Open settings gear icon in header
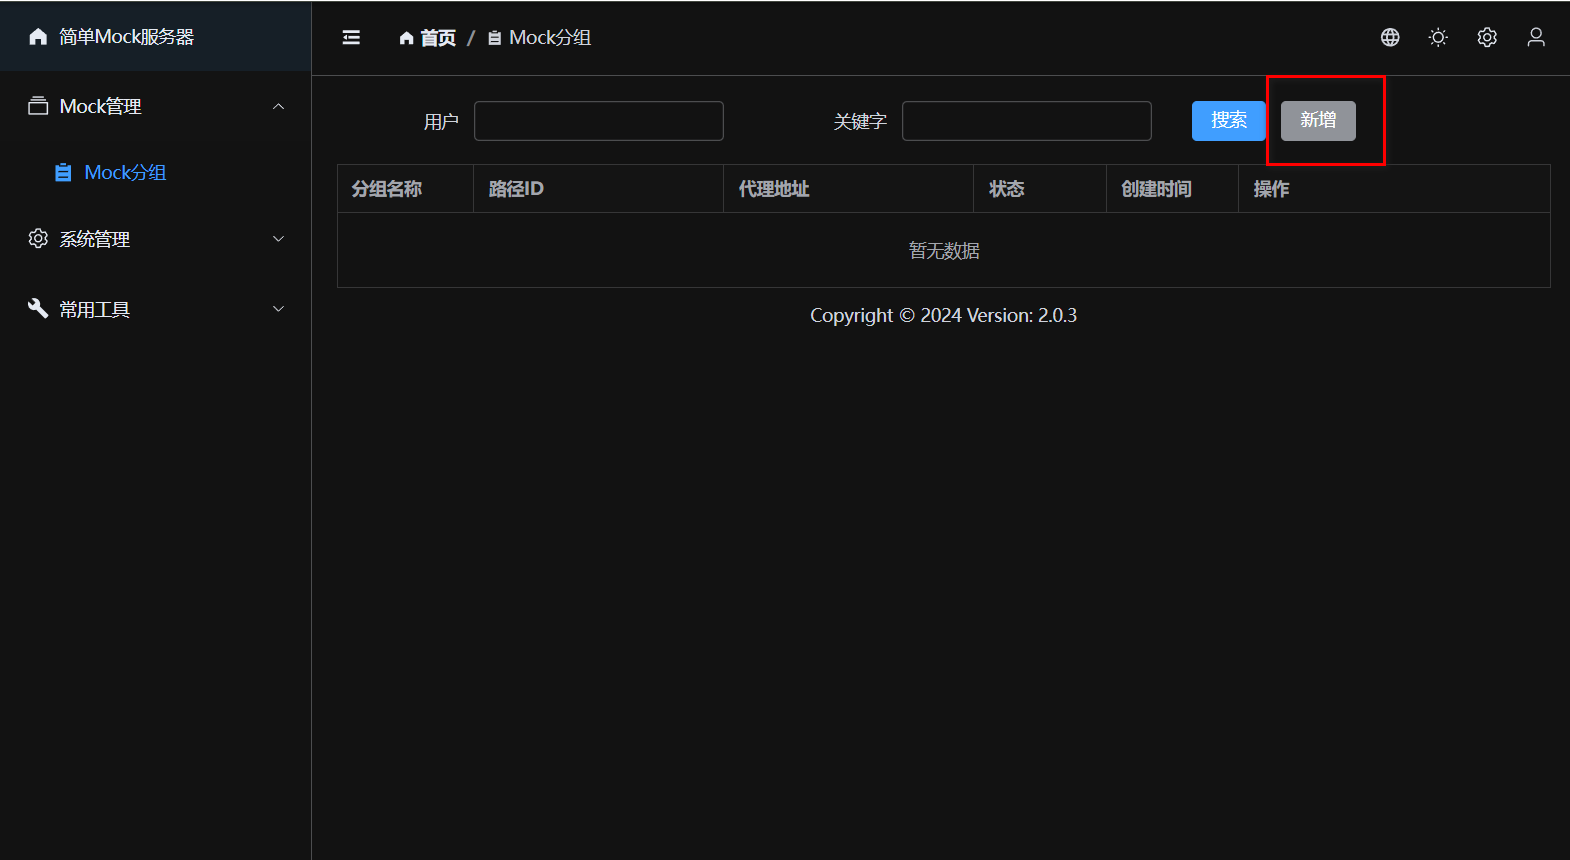 pos(1487,37)
